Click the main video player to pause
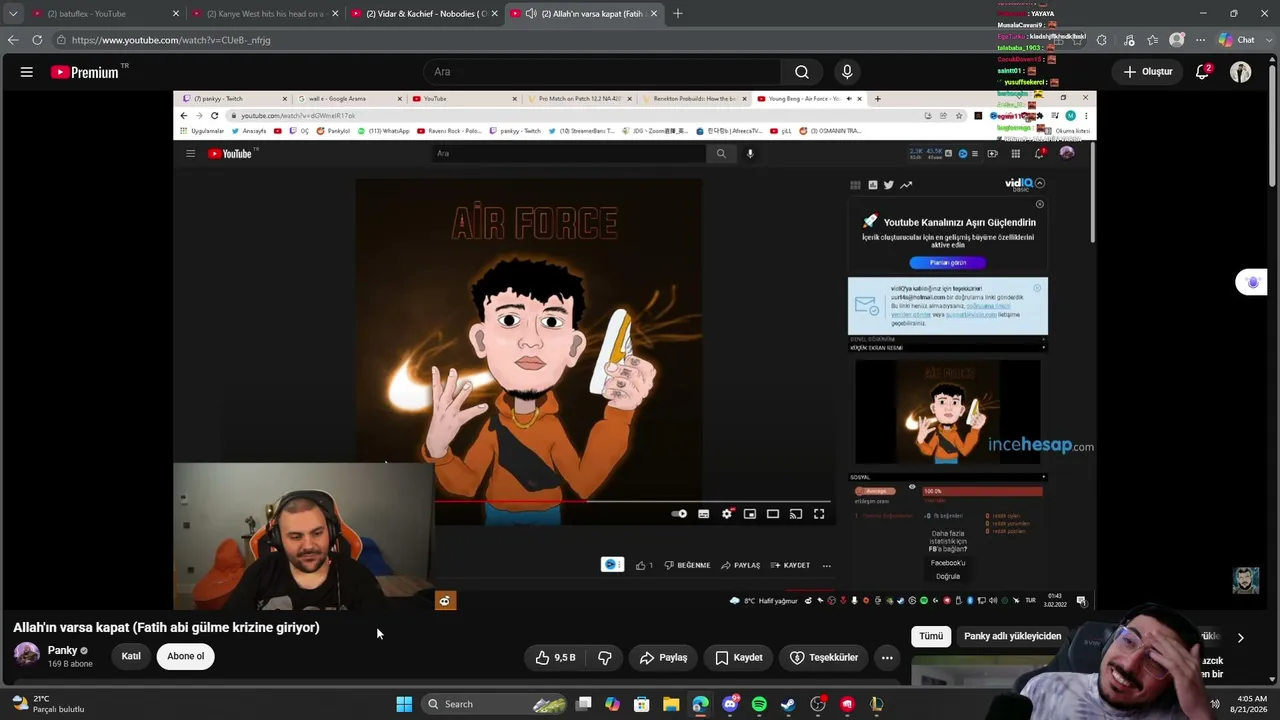The height and width of the screenshot is (720, 1280). tap(635, 350)
